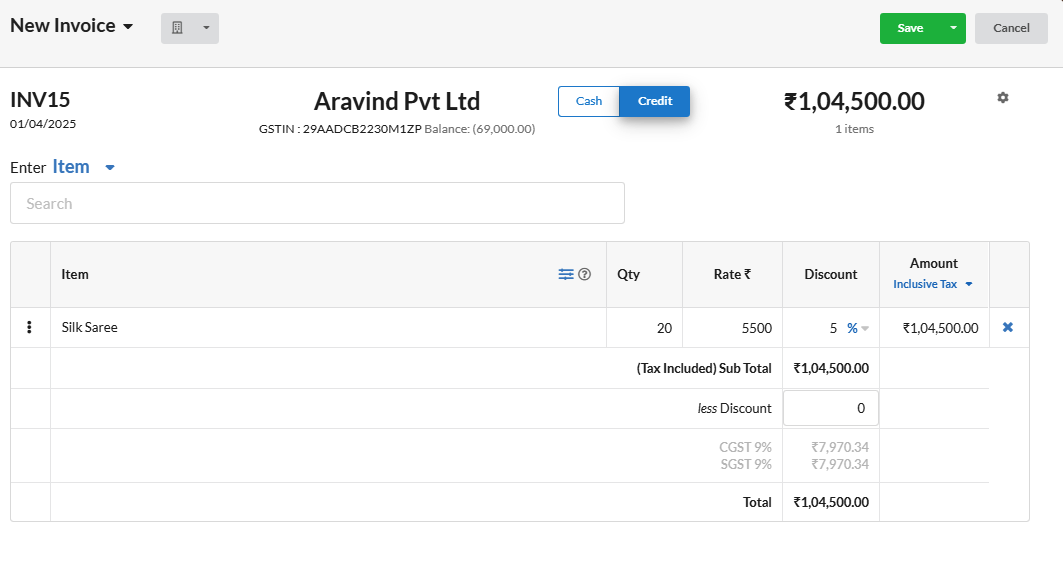
Task: Click invoice date 01/04/2025
Action: [43, 124]
